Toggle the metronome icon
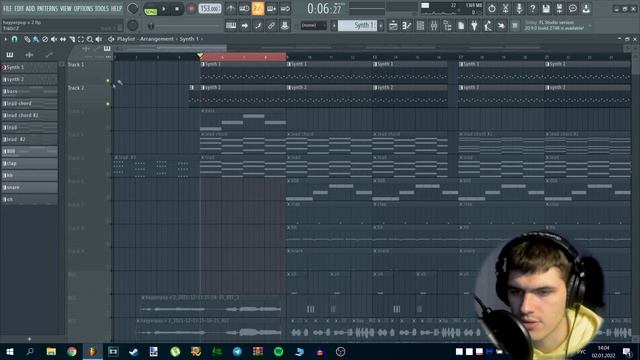This screenshot has width=640, height=360. [231, 9]
